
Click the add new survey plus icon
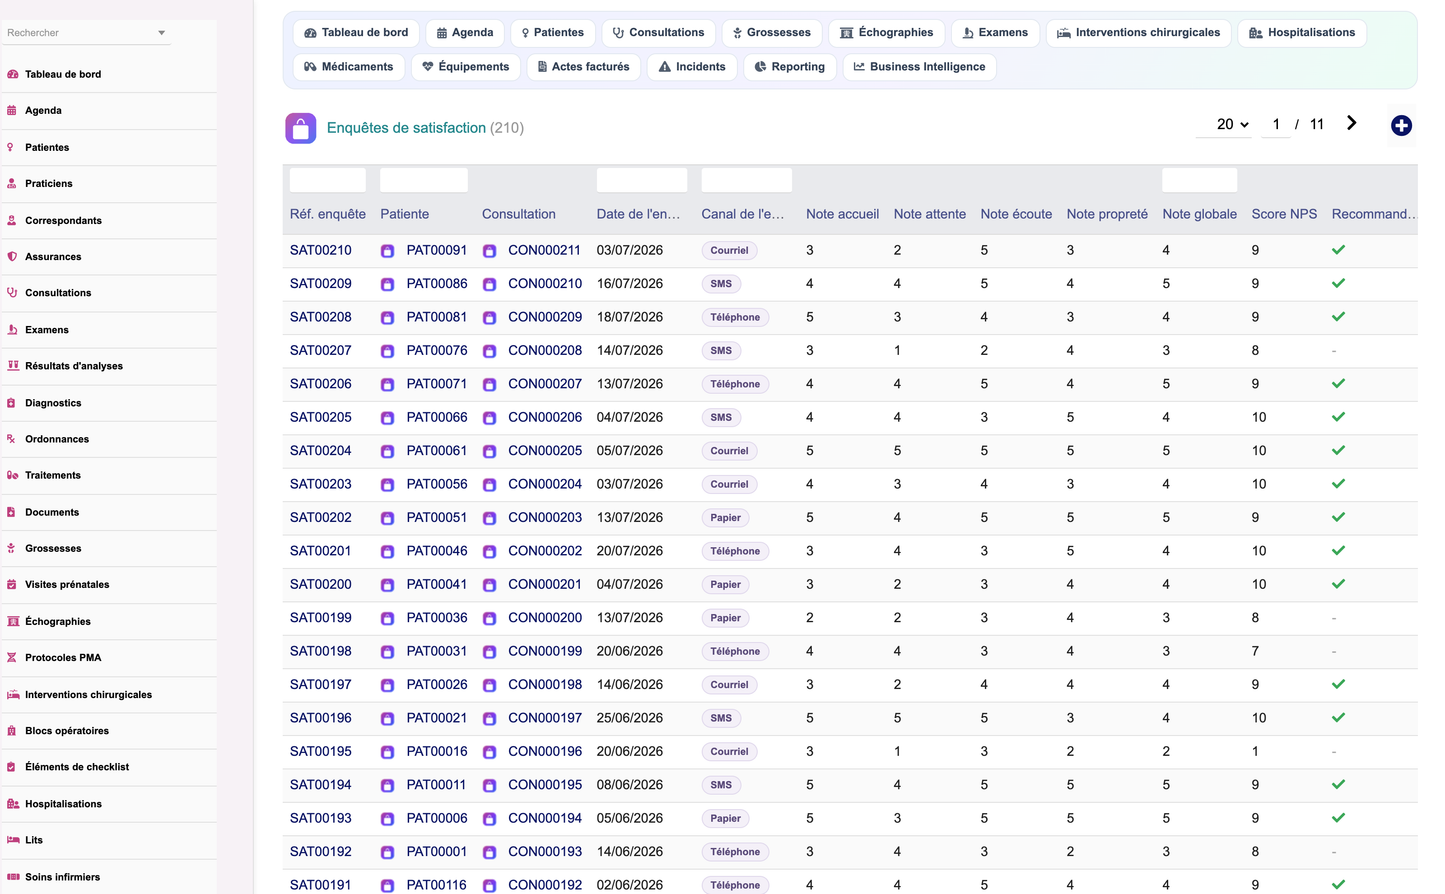coord(1401,125)
